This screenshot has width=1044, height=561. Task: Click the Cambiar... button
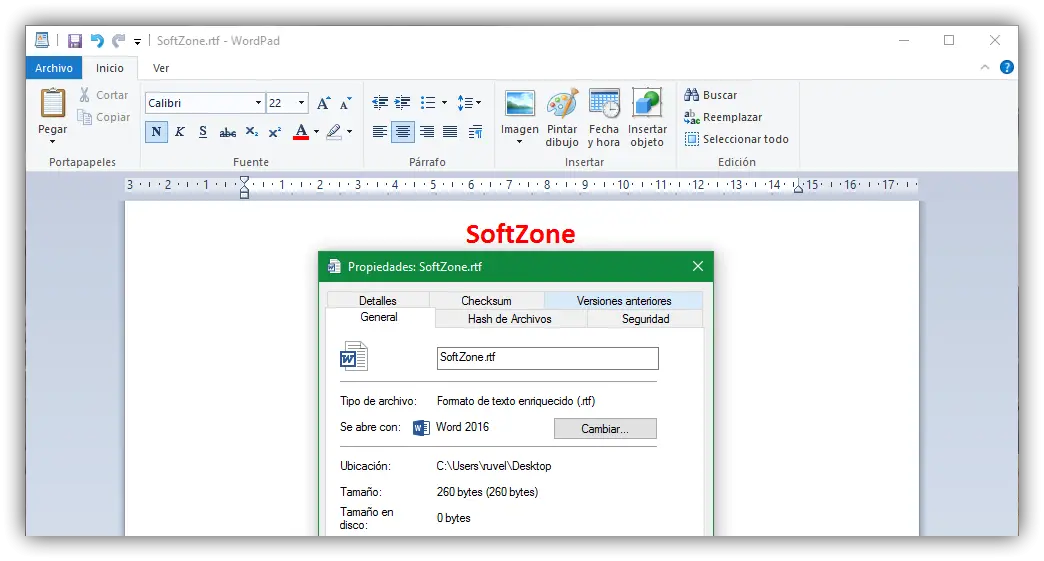pos(605,429)
